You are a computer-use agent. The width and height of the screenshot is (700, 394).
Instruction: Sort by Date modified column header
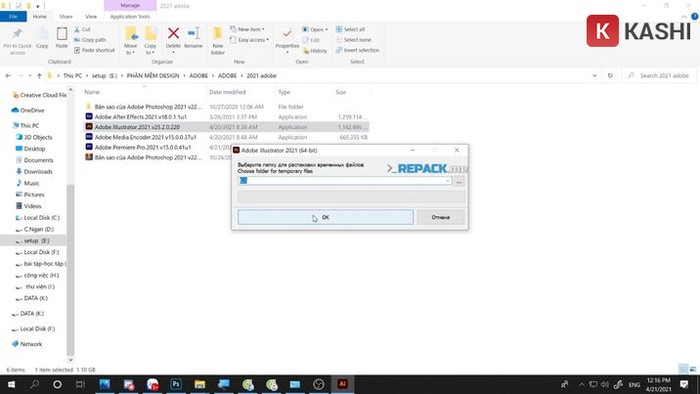point(227,92)
